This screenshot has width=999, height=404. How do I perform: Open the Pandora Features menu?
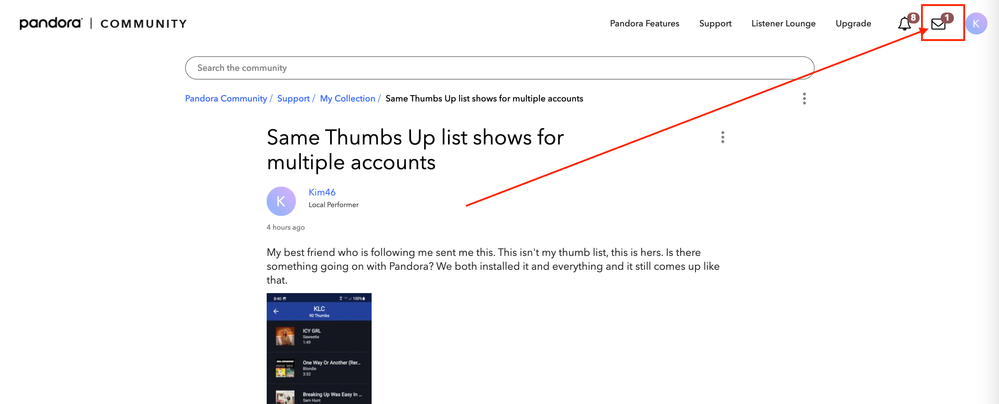(644, 24)
